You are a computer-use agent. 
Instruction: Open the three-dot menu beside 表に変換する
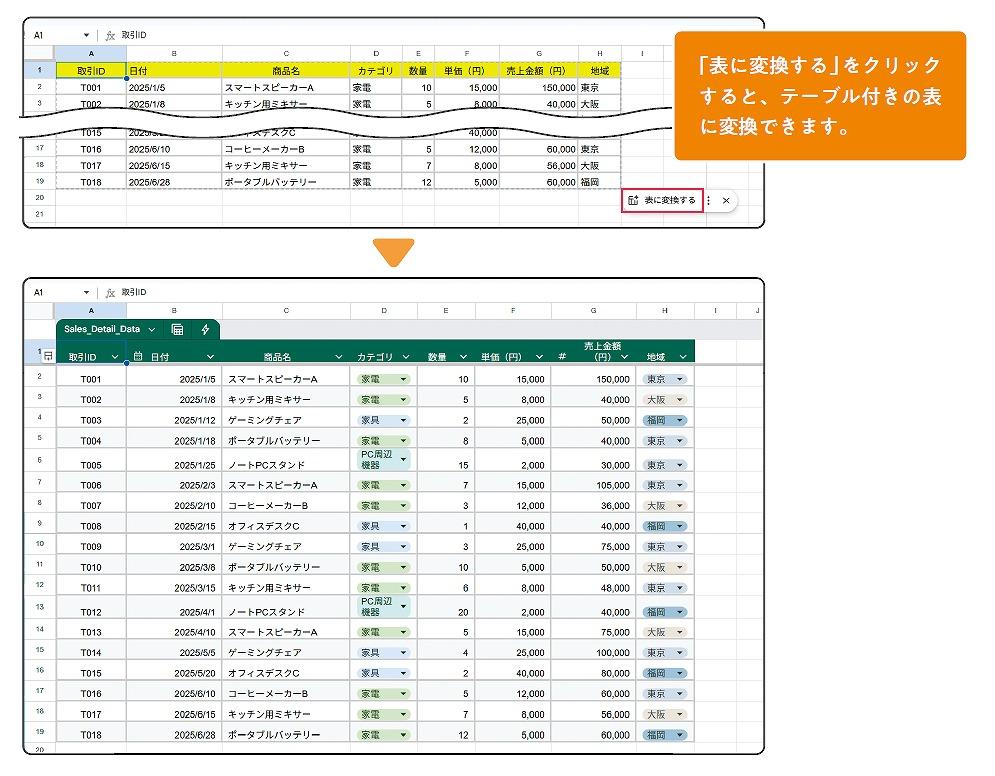[709, 200]
